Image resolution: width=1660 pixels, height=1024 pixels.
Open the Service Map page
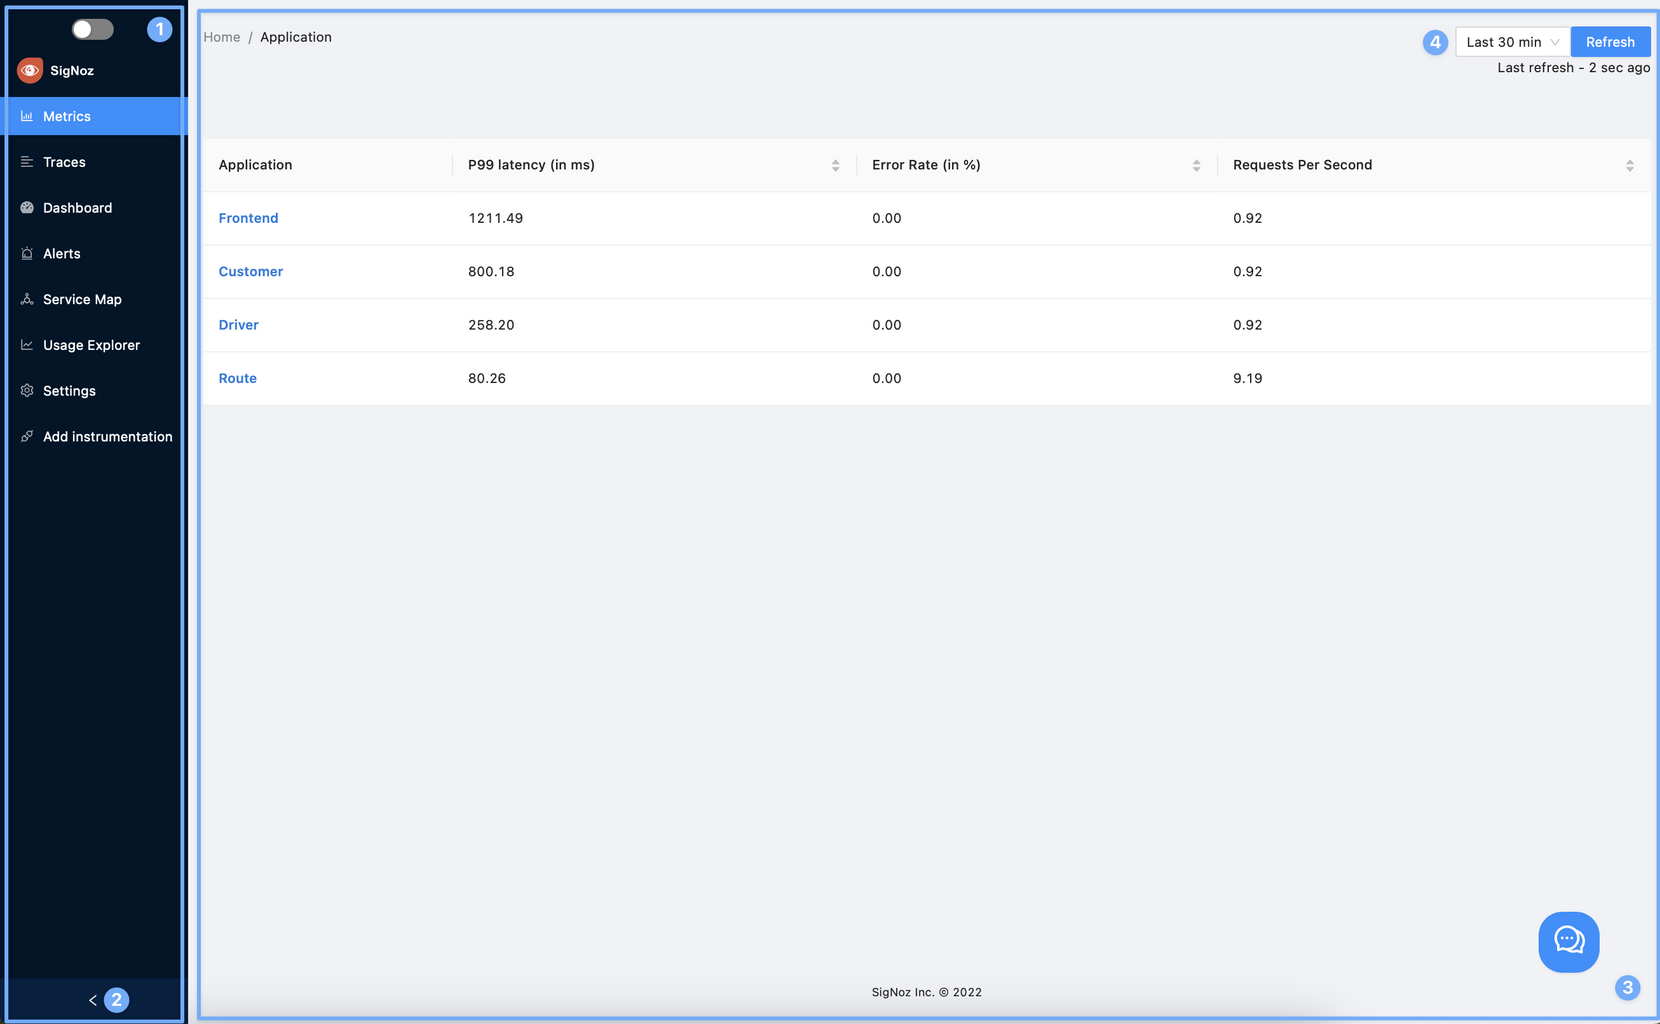(94, 300)
